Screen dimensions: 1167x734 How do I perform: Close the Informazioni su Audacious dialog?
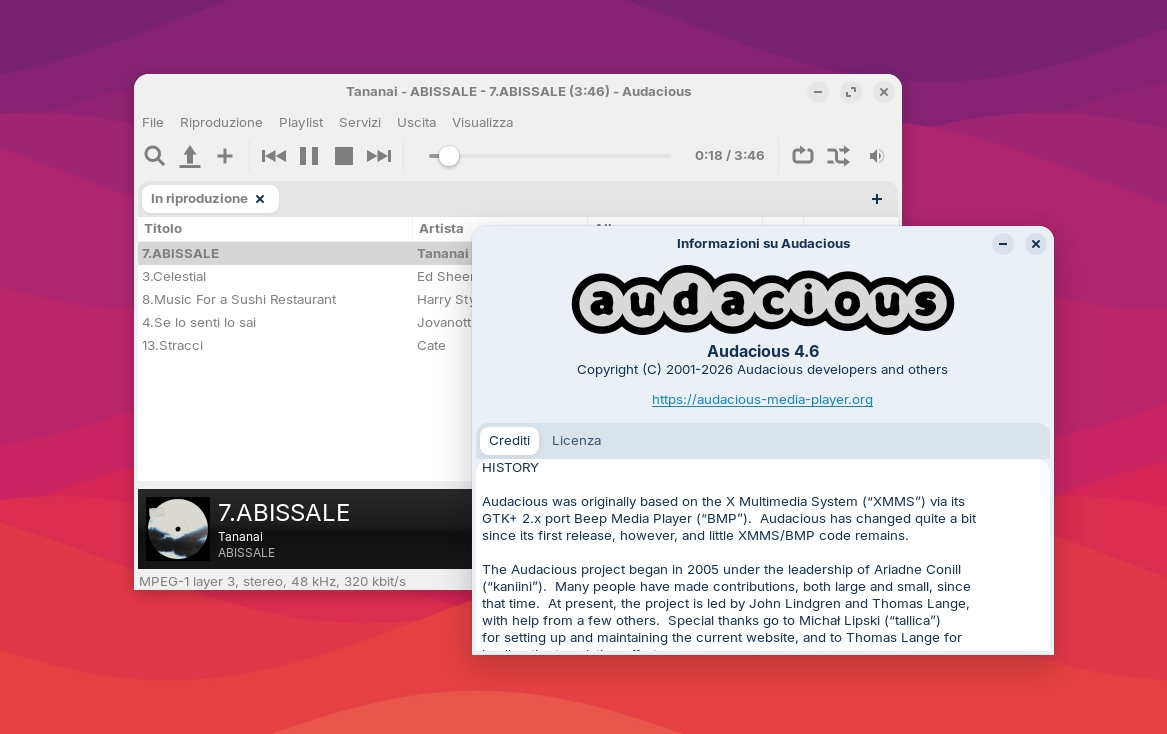(1035, 243)
